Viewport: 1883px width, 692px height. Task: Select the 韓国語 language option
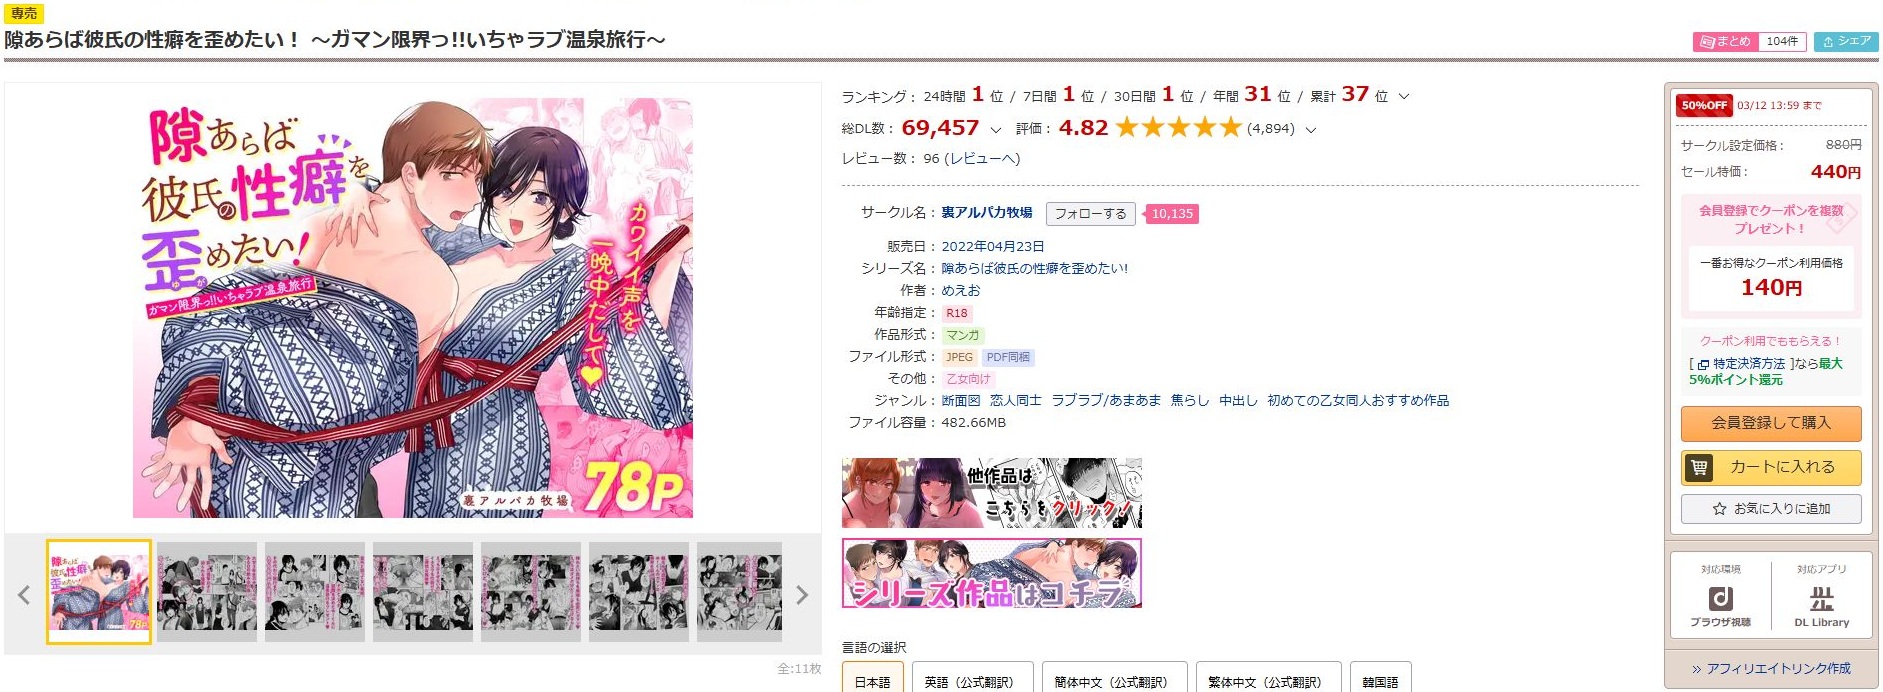pos(1380,679)
